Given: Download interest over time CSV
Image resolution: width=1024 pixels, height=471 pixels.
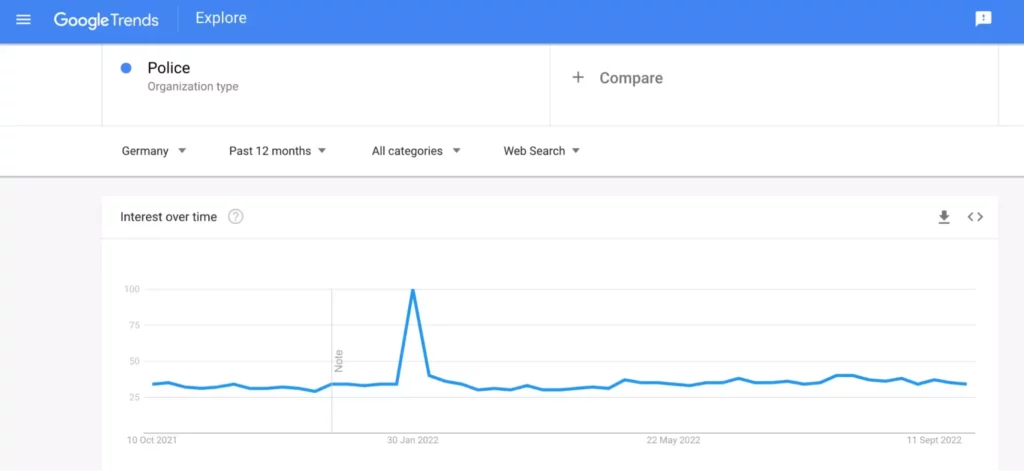Looking at the screenshot, I should click(944, 218).
